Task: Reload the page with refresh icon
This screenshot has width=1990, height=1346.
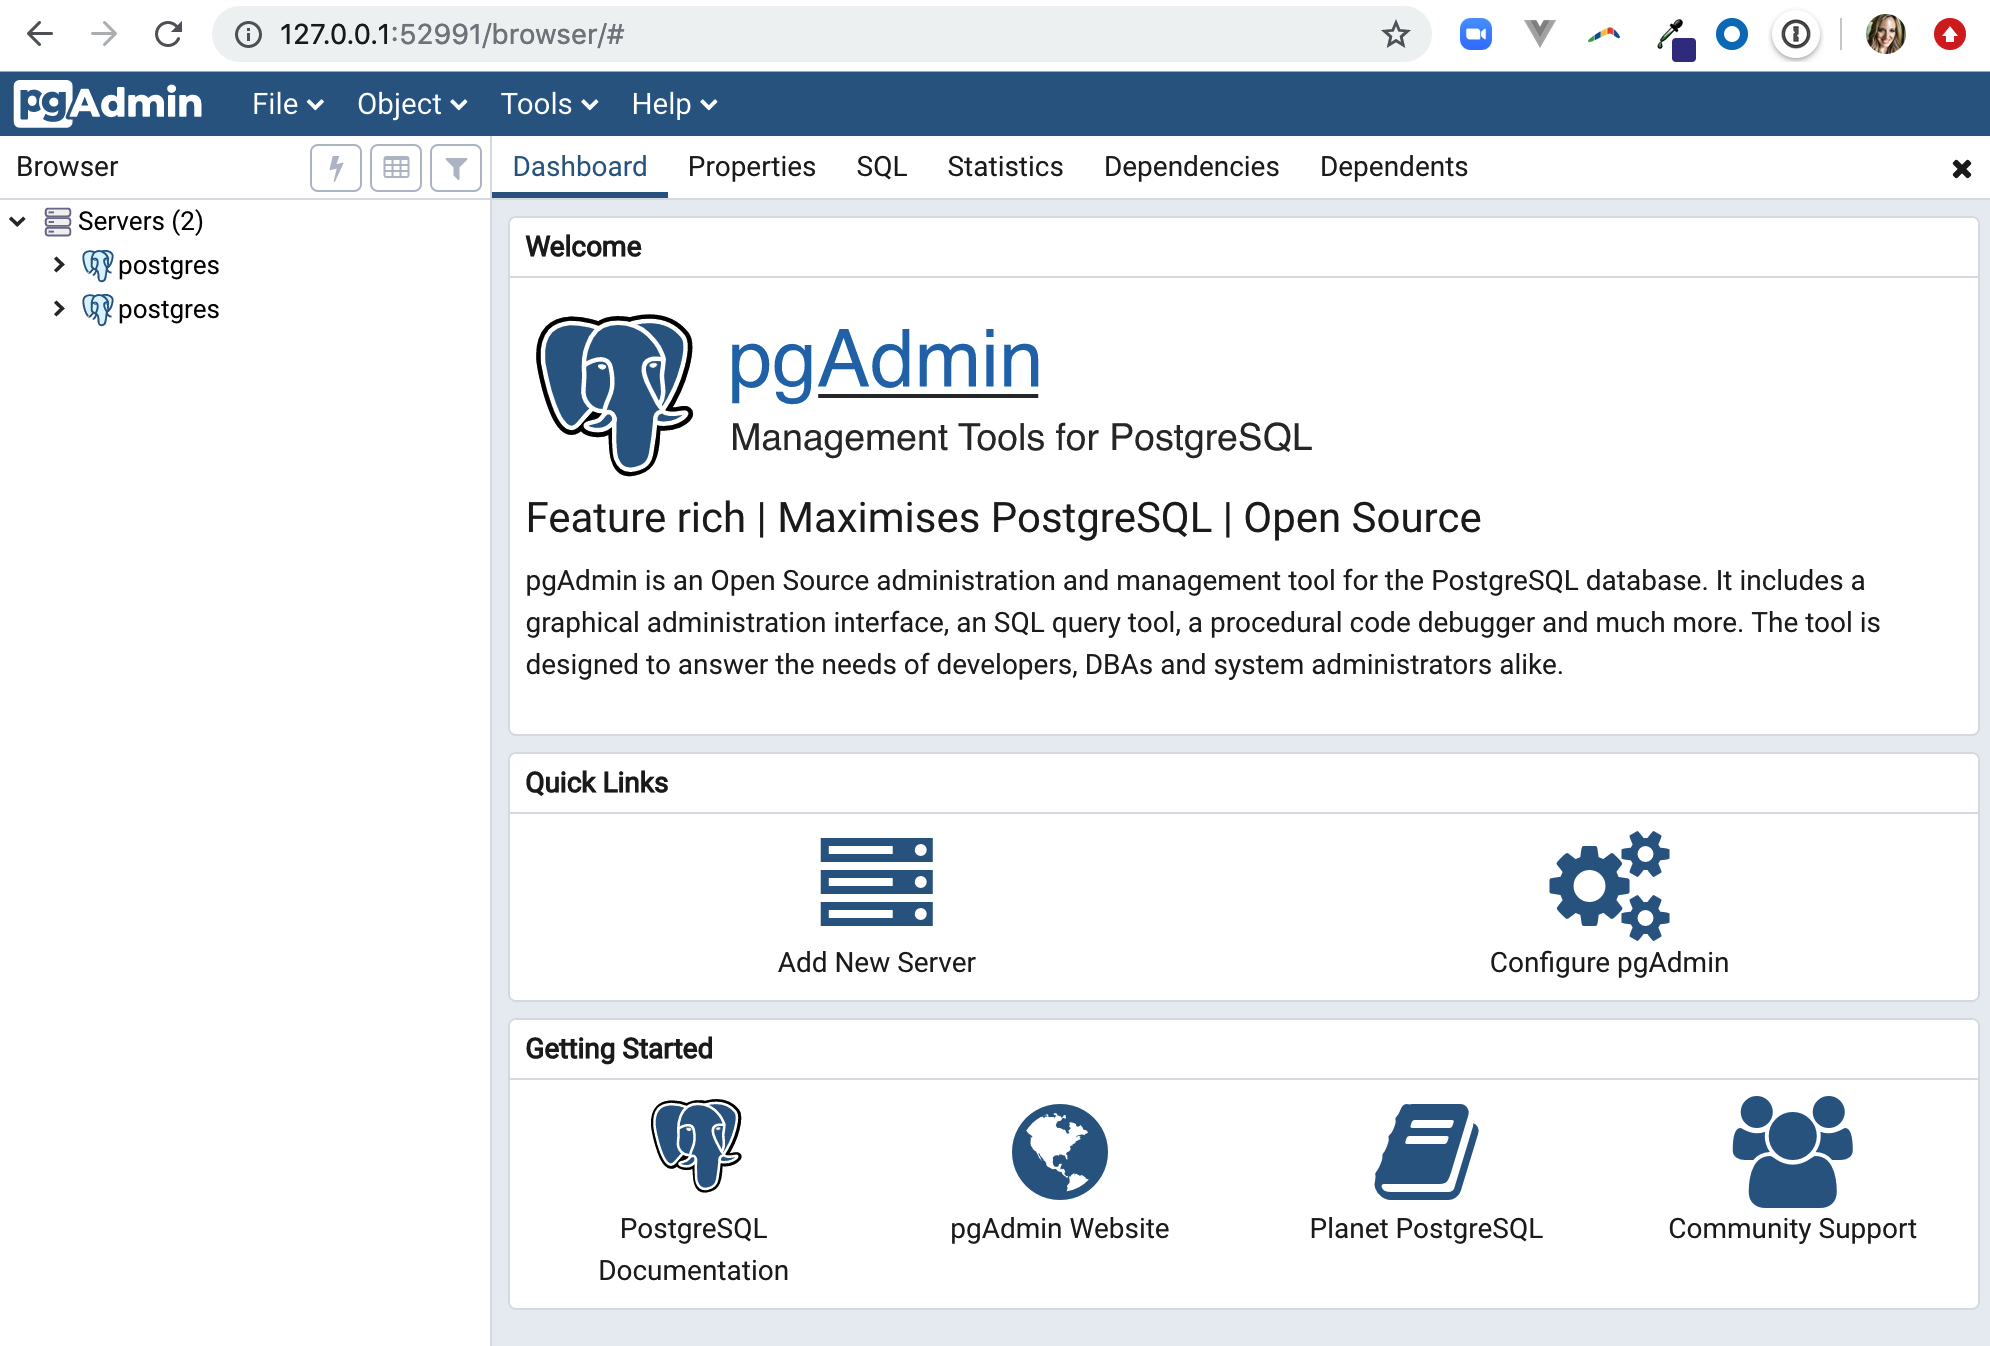Action: click(168, 34)
